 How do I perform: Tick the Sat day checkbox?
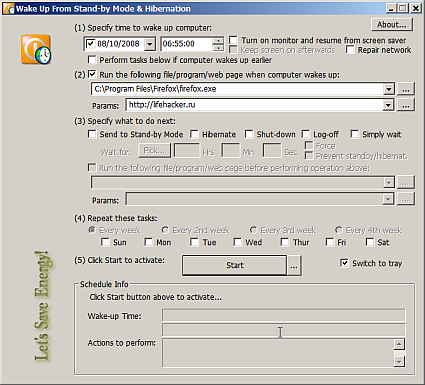(x=370, y=242)
